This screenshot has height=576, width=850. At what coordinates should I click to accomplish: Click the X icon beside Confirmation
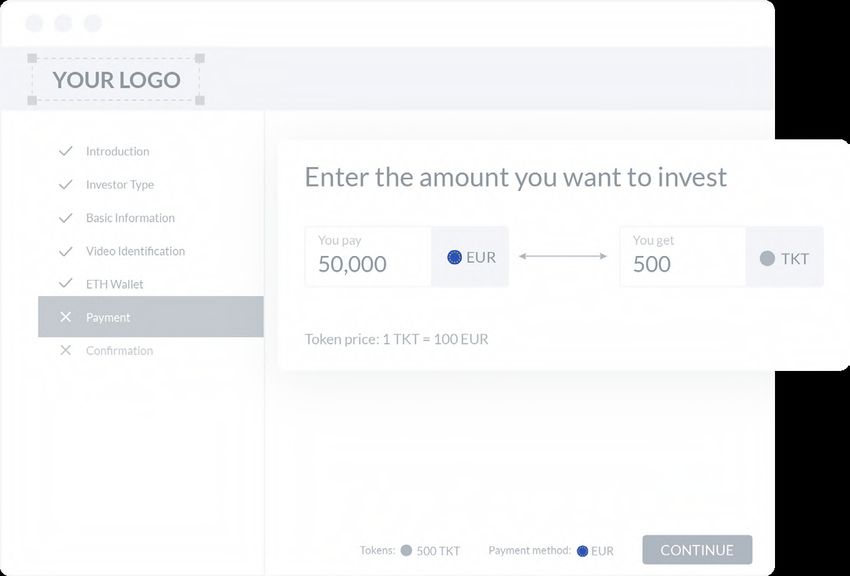click(x=66, y=351)
